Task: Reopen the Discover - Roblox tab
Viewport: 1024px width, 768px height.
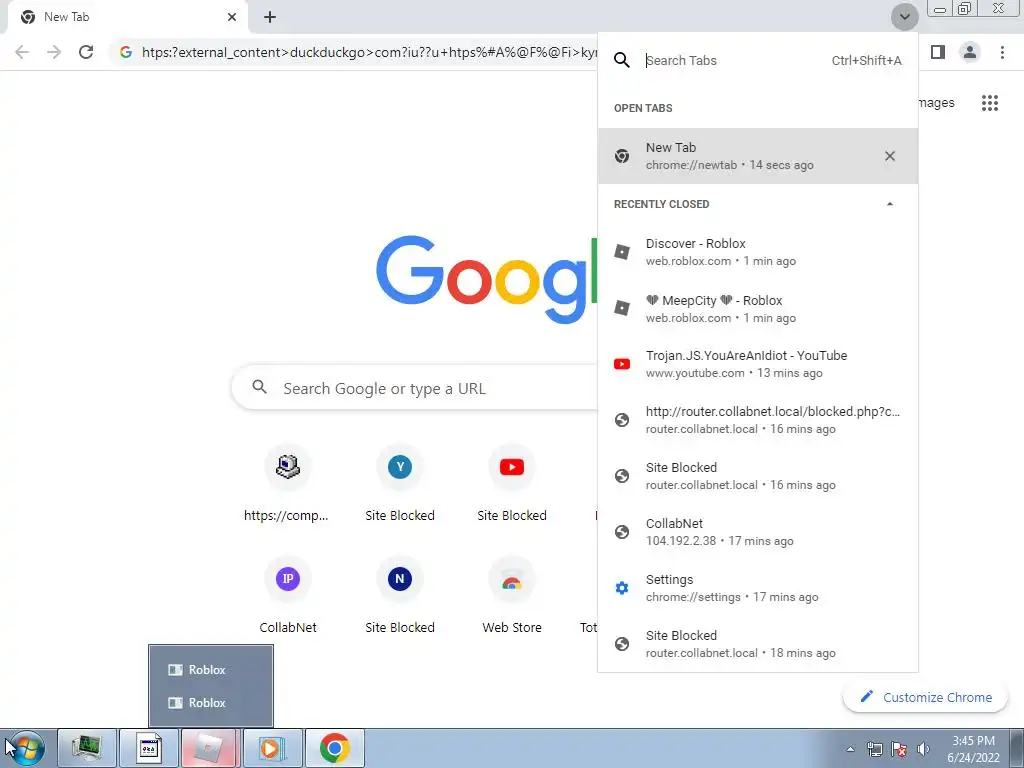Action: pyautogui.click(x=758, y=252)
